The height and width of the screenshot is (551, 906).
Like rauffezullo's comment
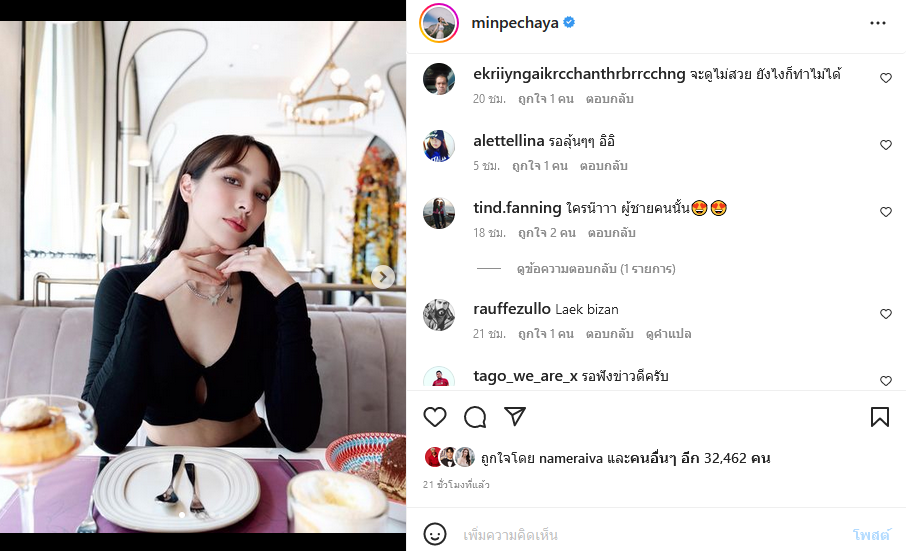click(x=886, y=314)
